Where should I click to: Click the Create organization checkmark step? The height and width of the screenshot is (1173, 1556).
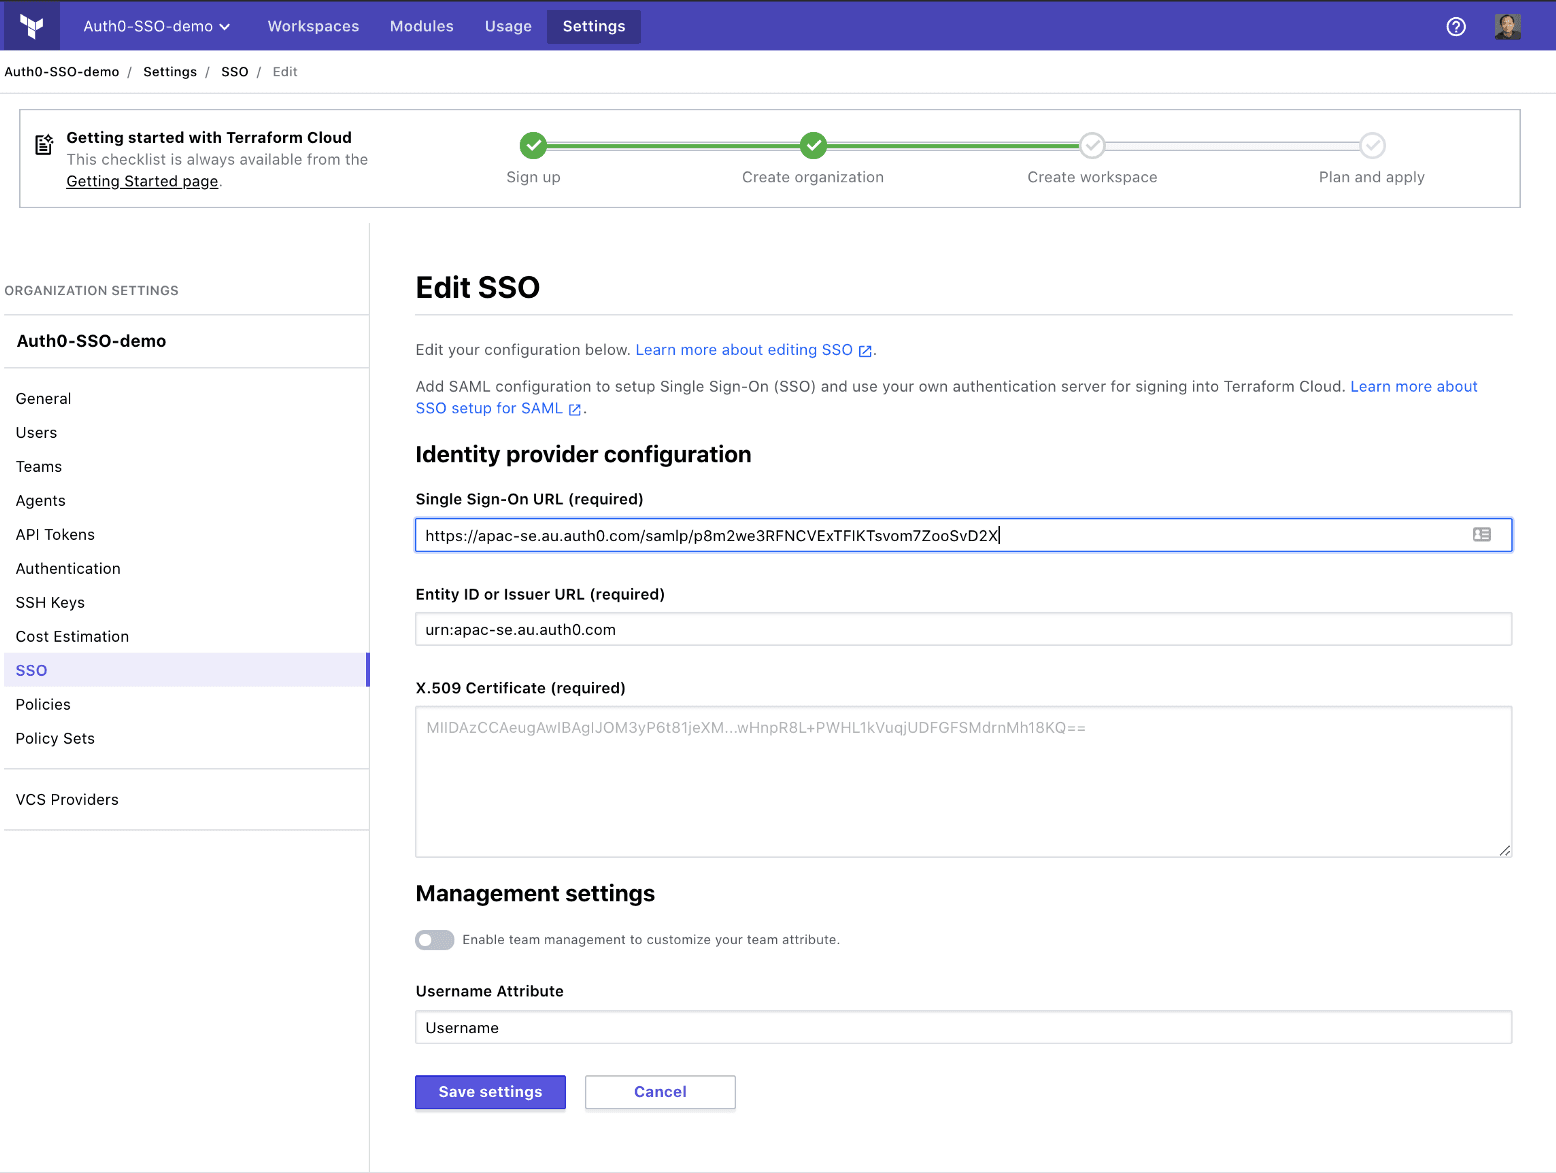813,146
